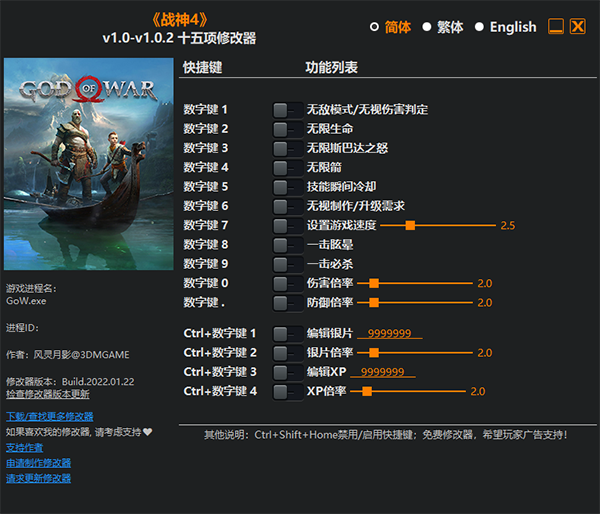
Task: Toggle 防御倍率 switch
Action: pyautogui.click(x=288, y=303)
